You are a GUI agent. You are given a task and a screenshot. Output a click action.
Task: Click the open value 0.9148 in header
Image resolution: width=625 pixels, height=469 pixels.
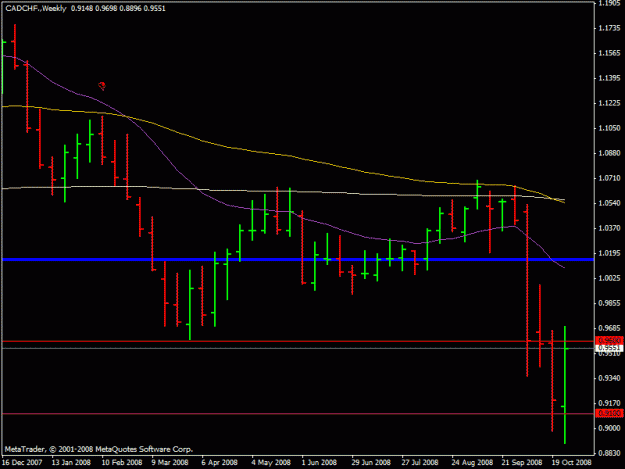pos(82,8)
